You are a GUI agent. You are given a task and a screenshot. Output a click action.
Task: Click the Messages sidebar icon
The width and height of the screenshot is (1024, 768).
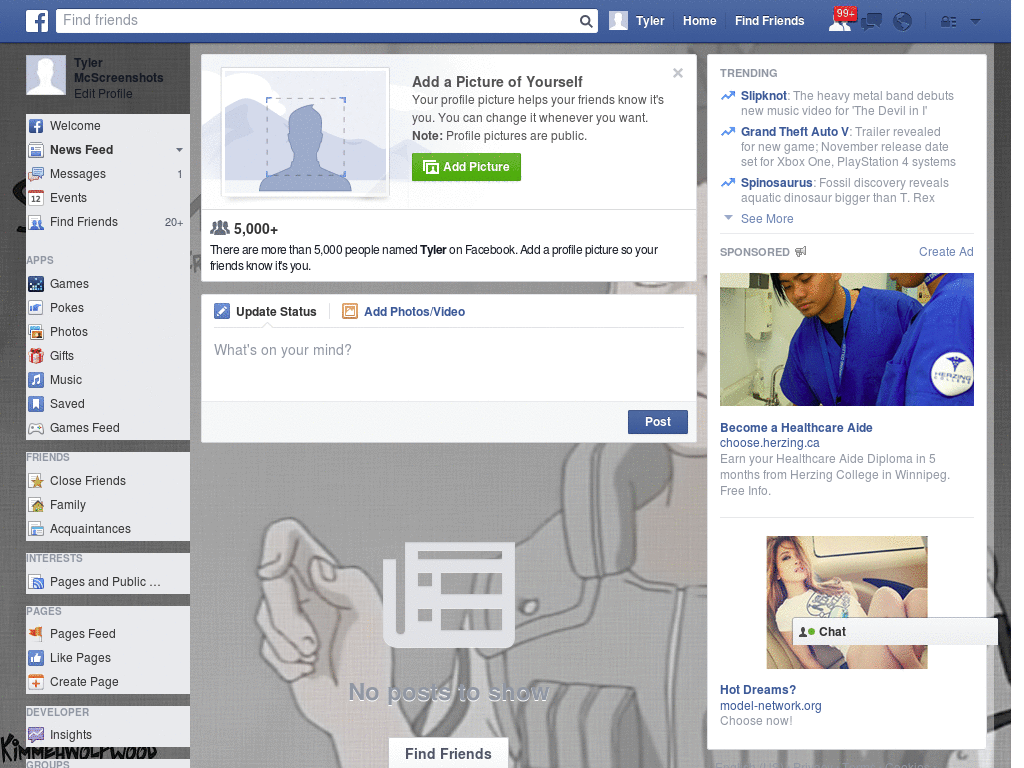click(x=36, y=174)
